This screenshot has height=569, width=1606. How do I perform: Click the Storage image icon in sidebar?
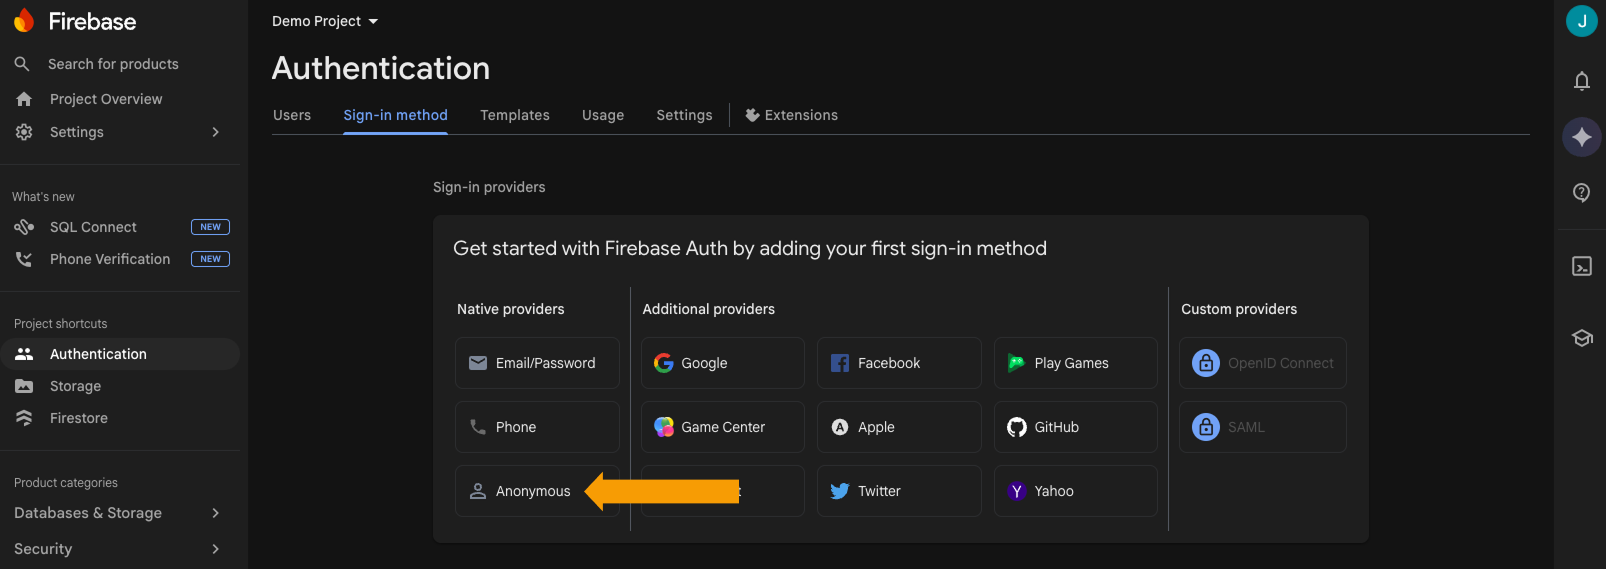tap(24, 386)
